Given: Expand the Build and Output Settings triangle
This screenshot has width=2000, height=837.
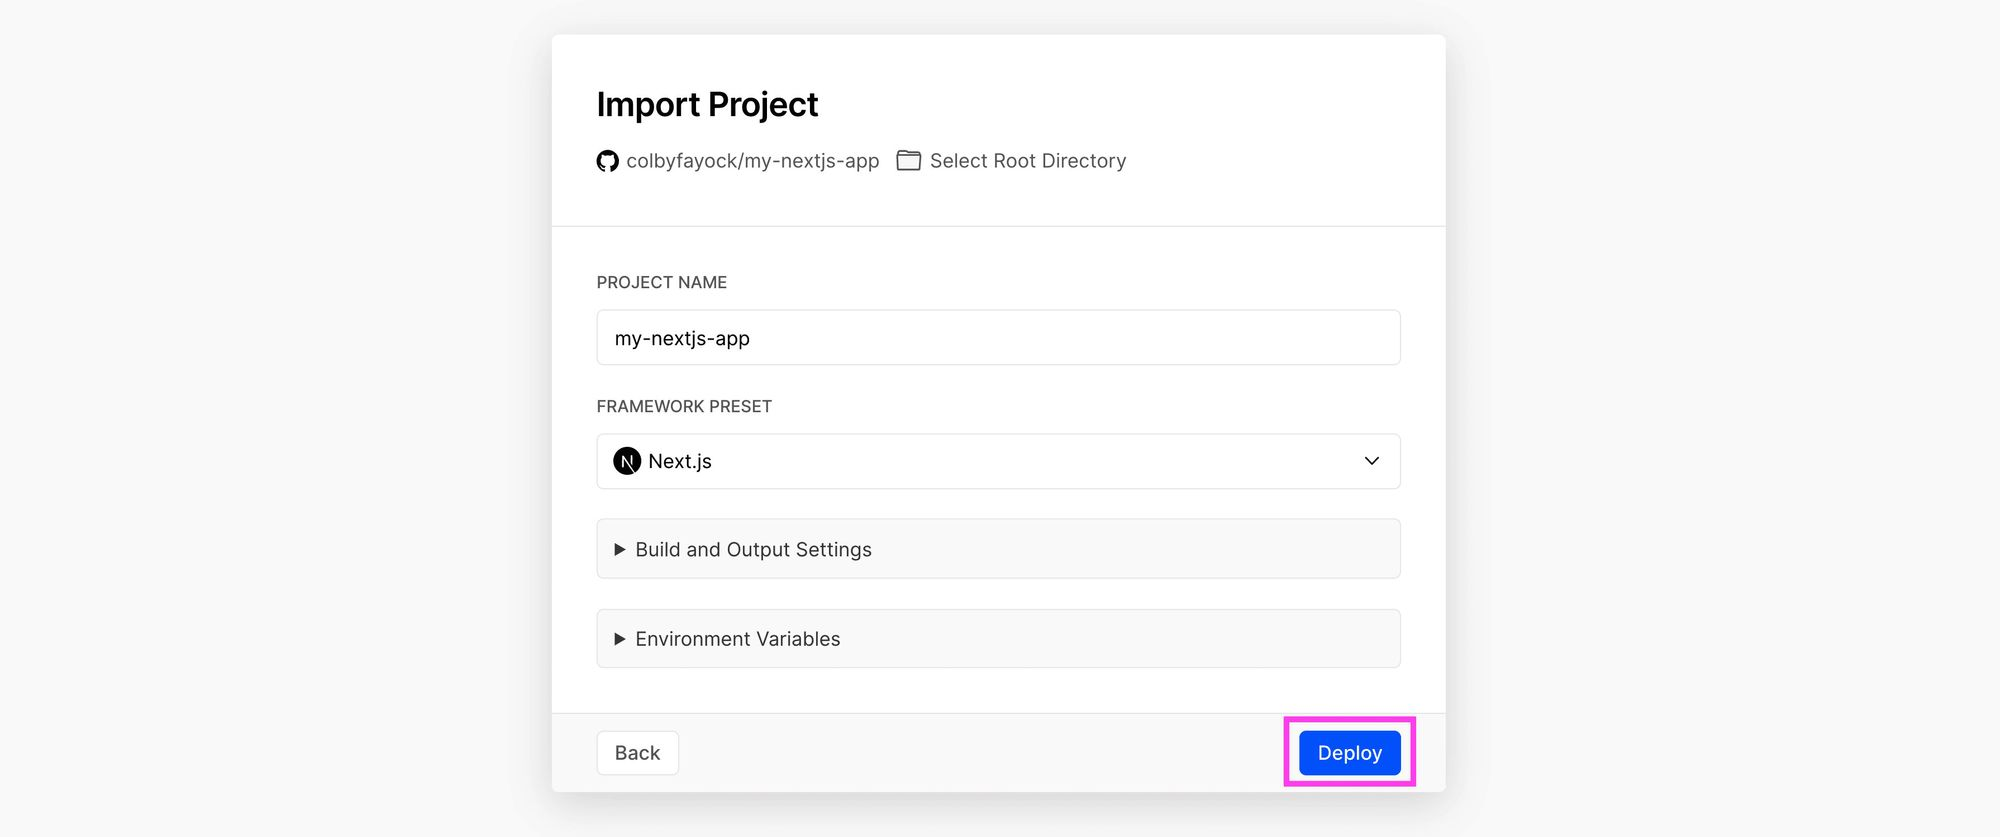Looking at the screenshot, I should click(619, 550).
